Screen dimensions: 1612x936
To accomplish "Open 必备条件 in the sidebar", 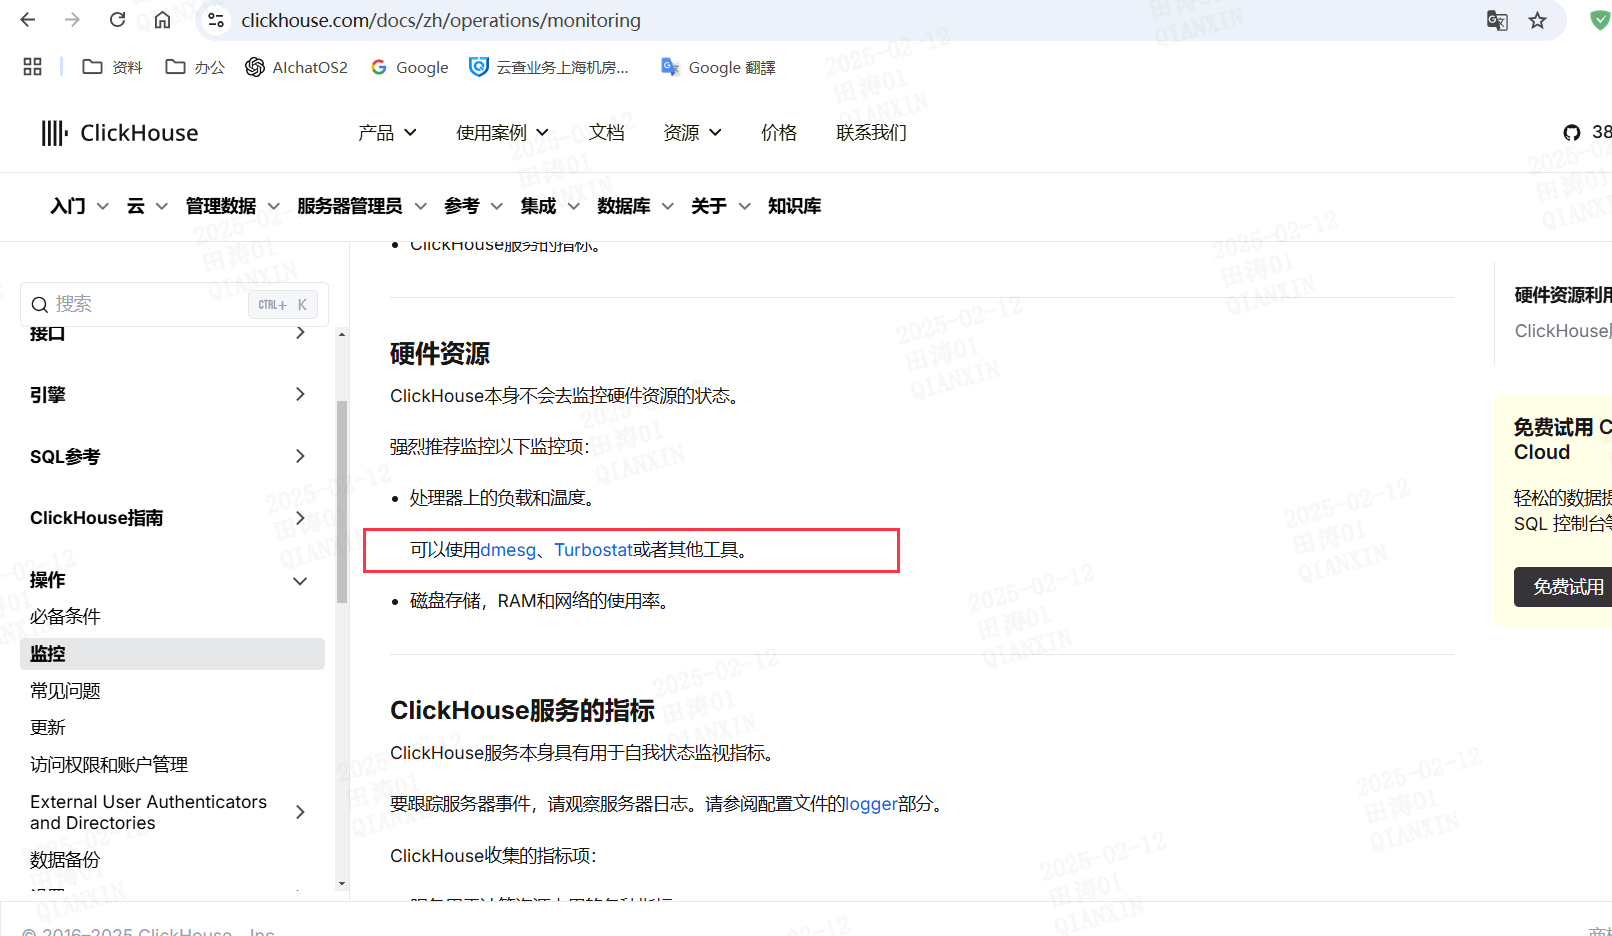I will (65, 617).
